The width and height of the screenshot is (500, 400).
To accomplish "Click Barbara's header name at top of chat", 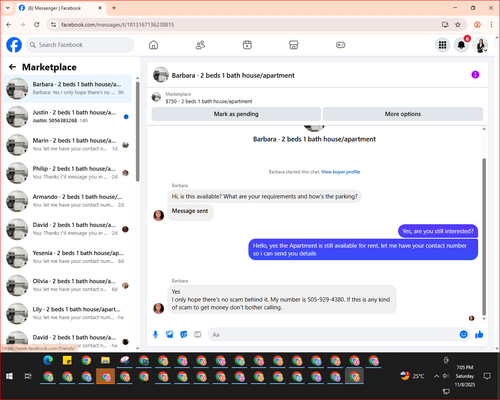I will coord(233,75).
